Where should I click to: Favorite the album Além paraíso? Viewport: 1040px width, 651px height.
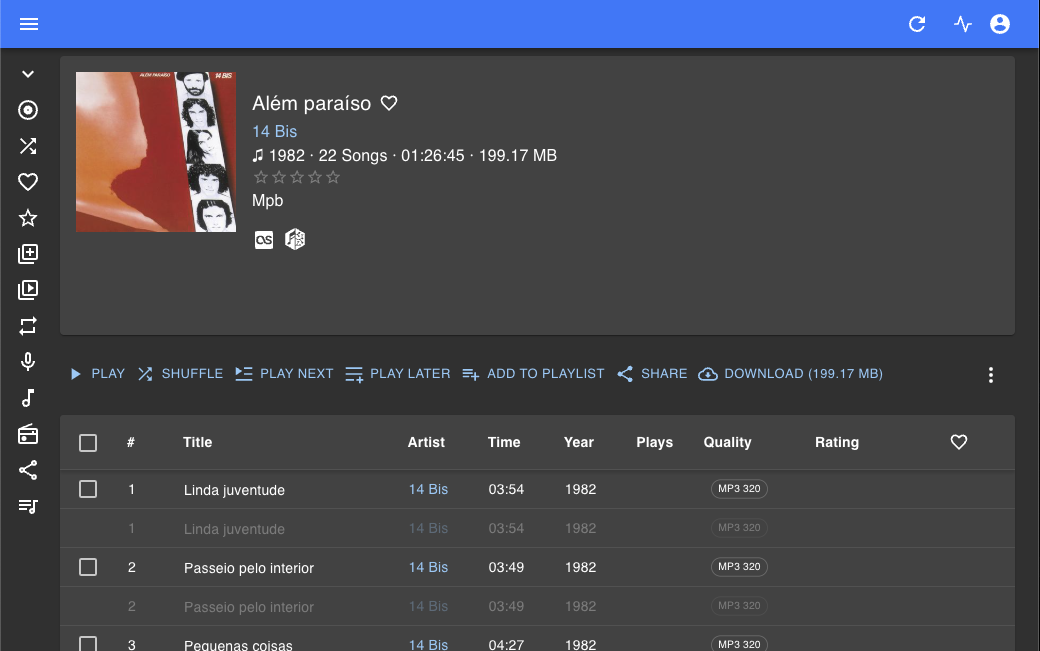point(389,103)
